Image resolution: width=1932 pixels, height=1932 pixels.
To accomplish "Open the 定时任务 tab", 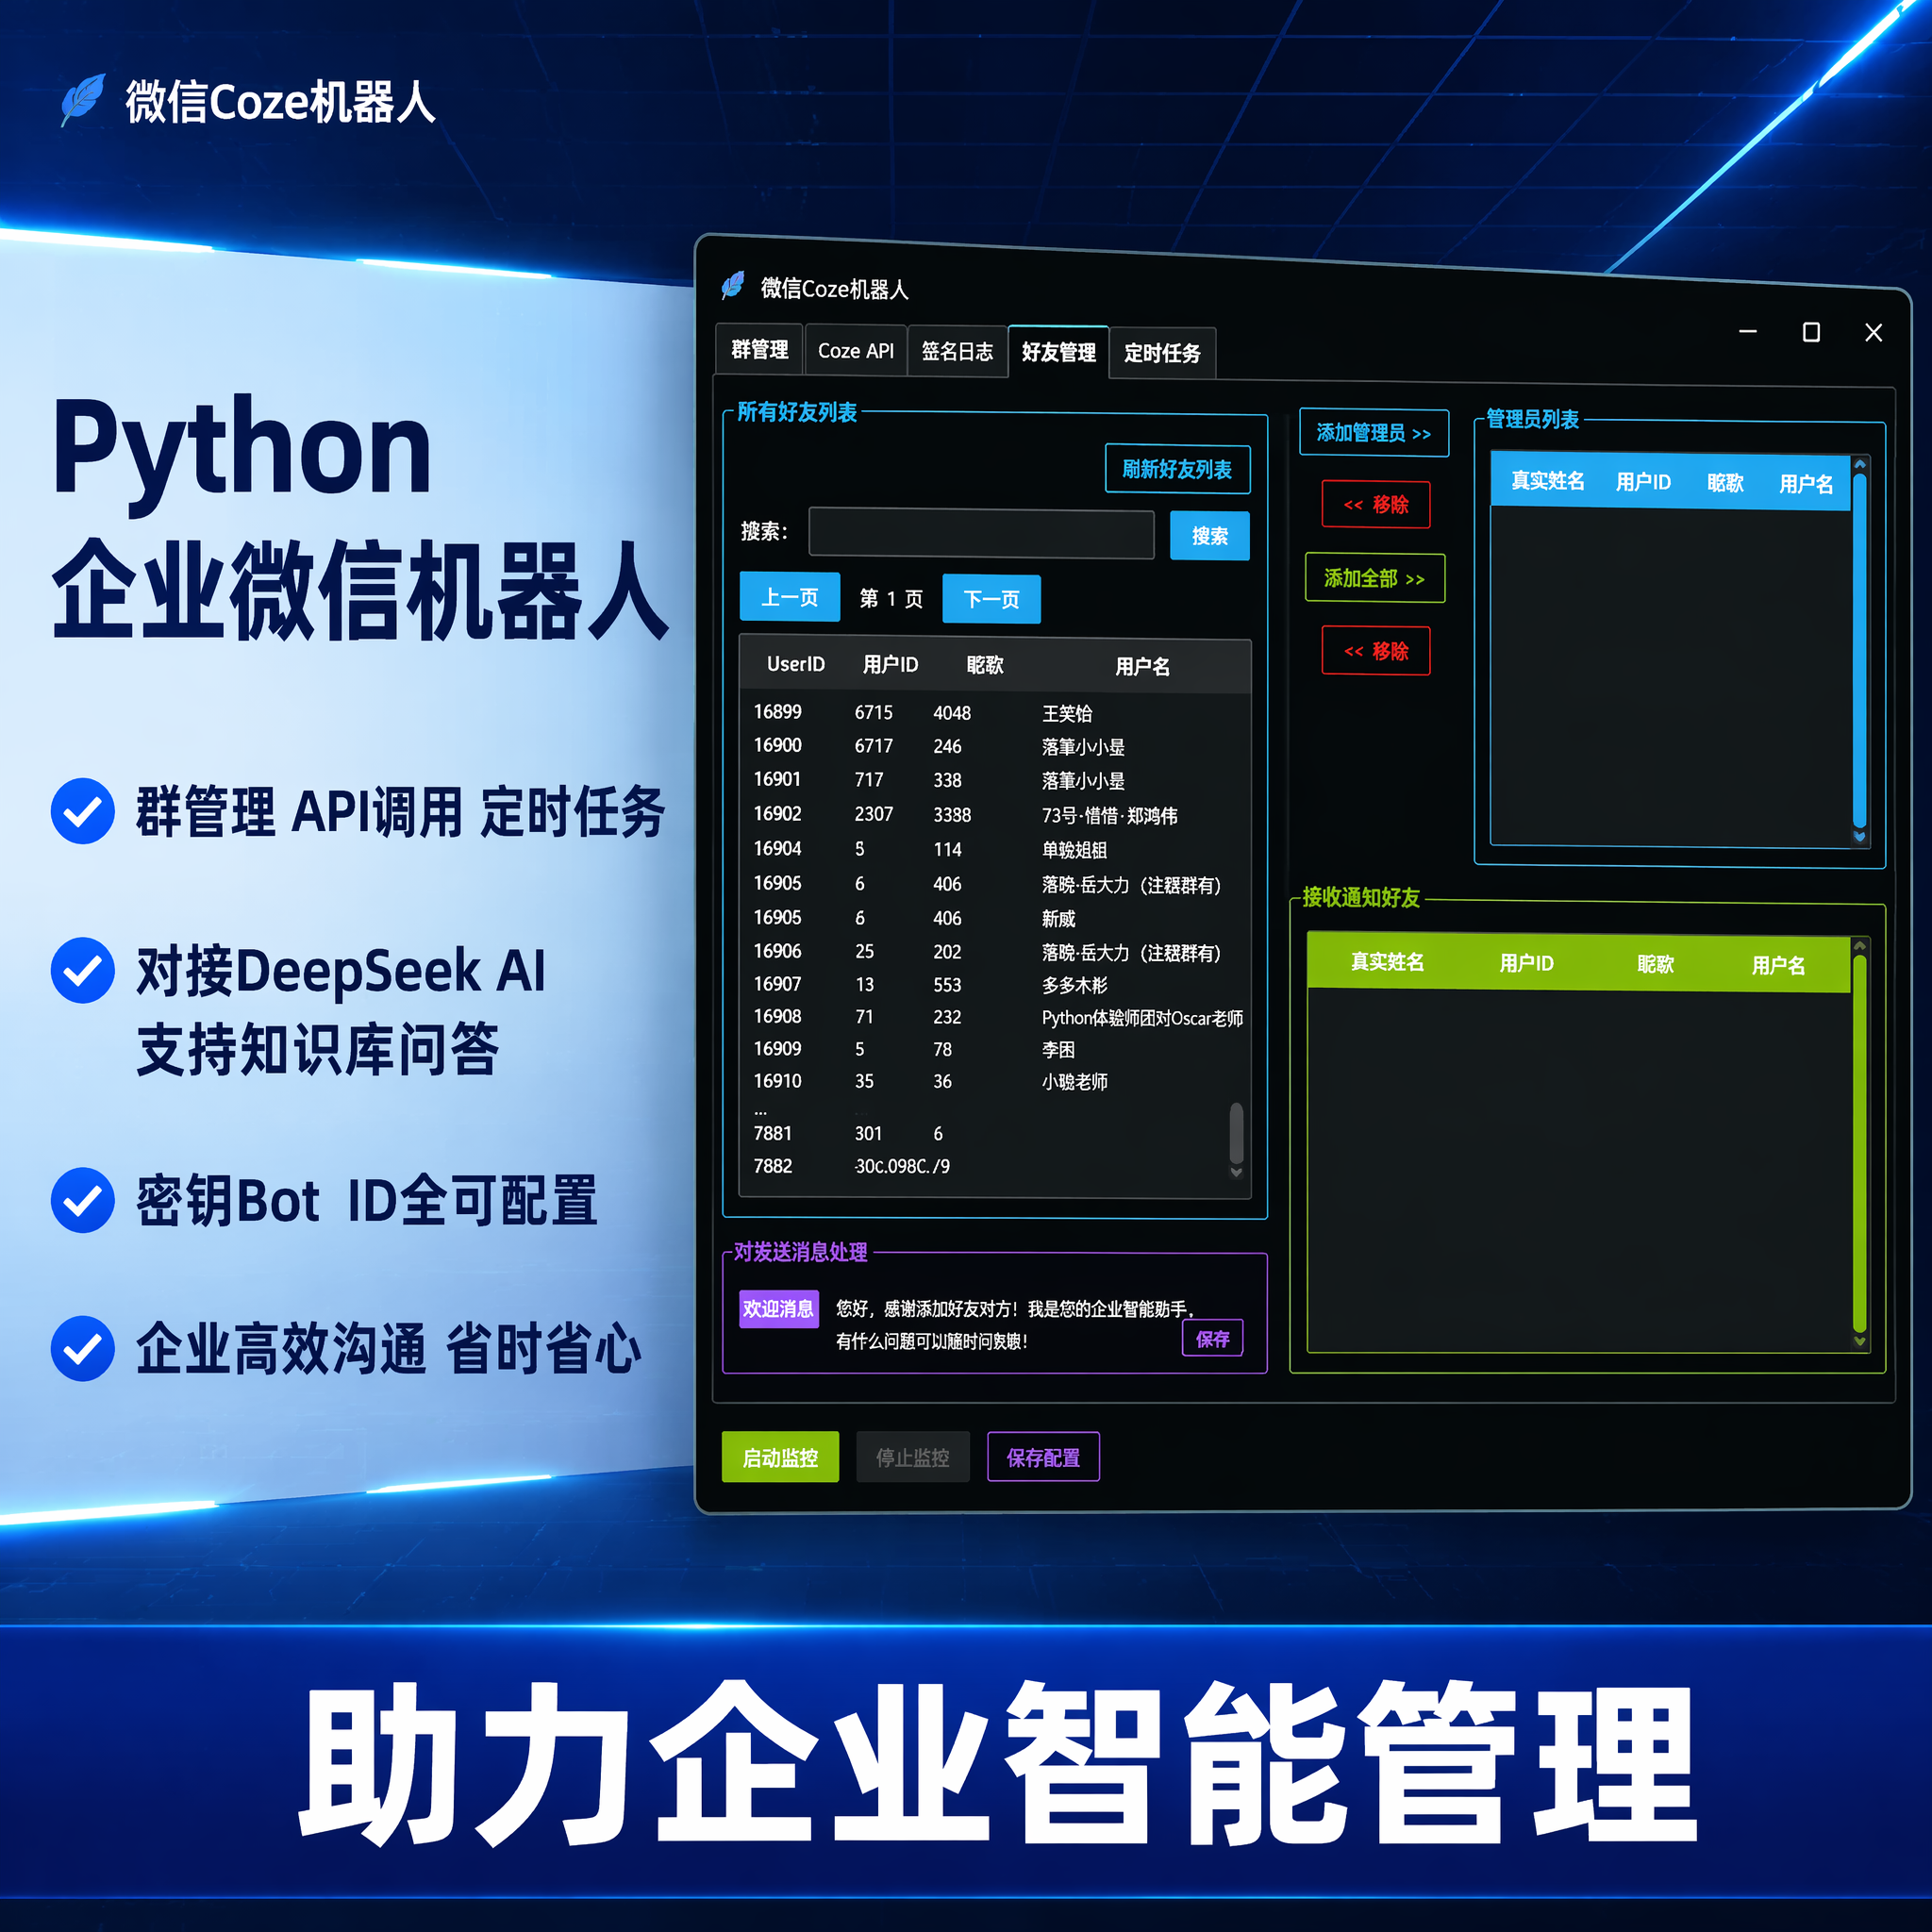I will [1162, 354].
